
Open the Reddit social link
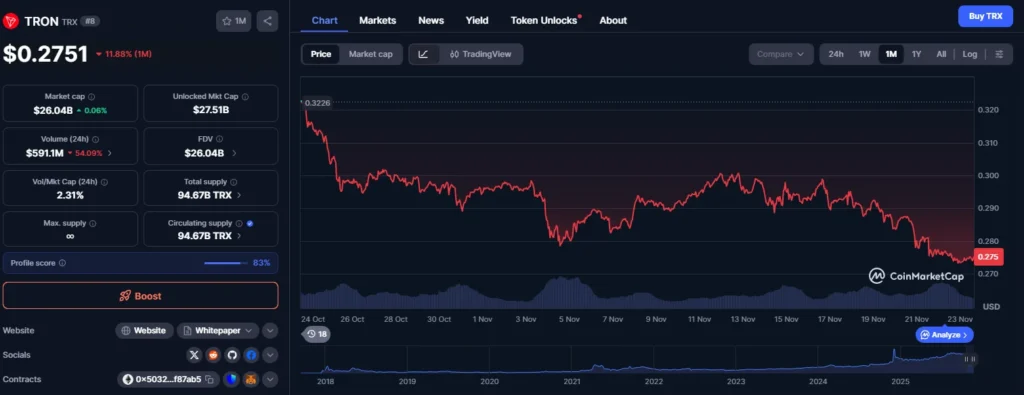[212, 355]
